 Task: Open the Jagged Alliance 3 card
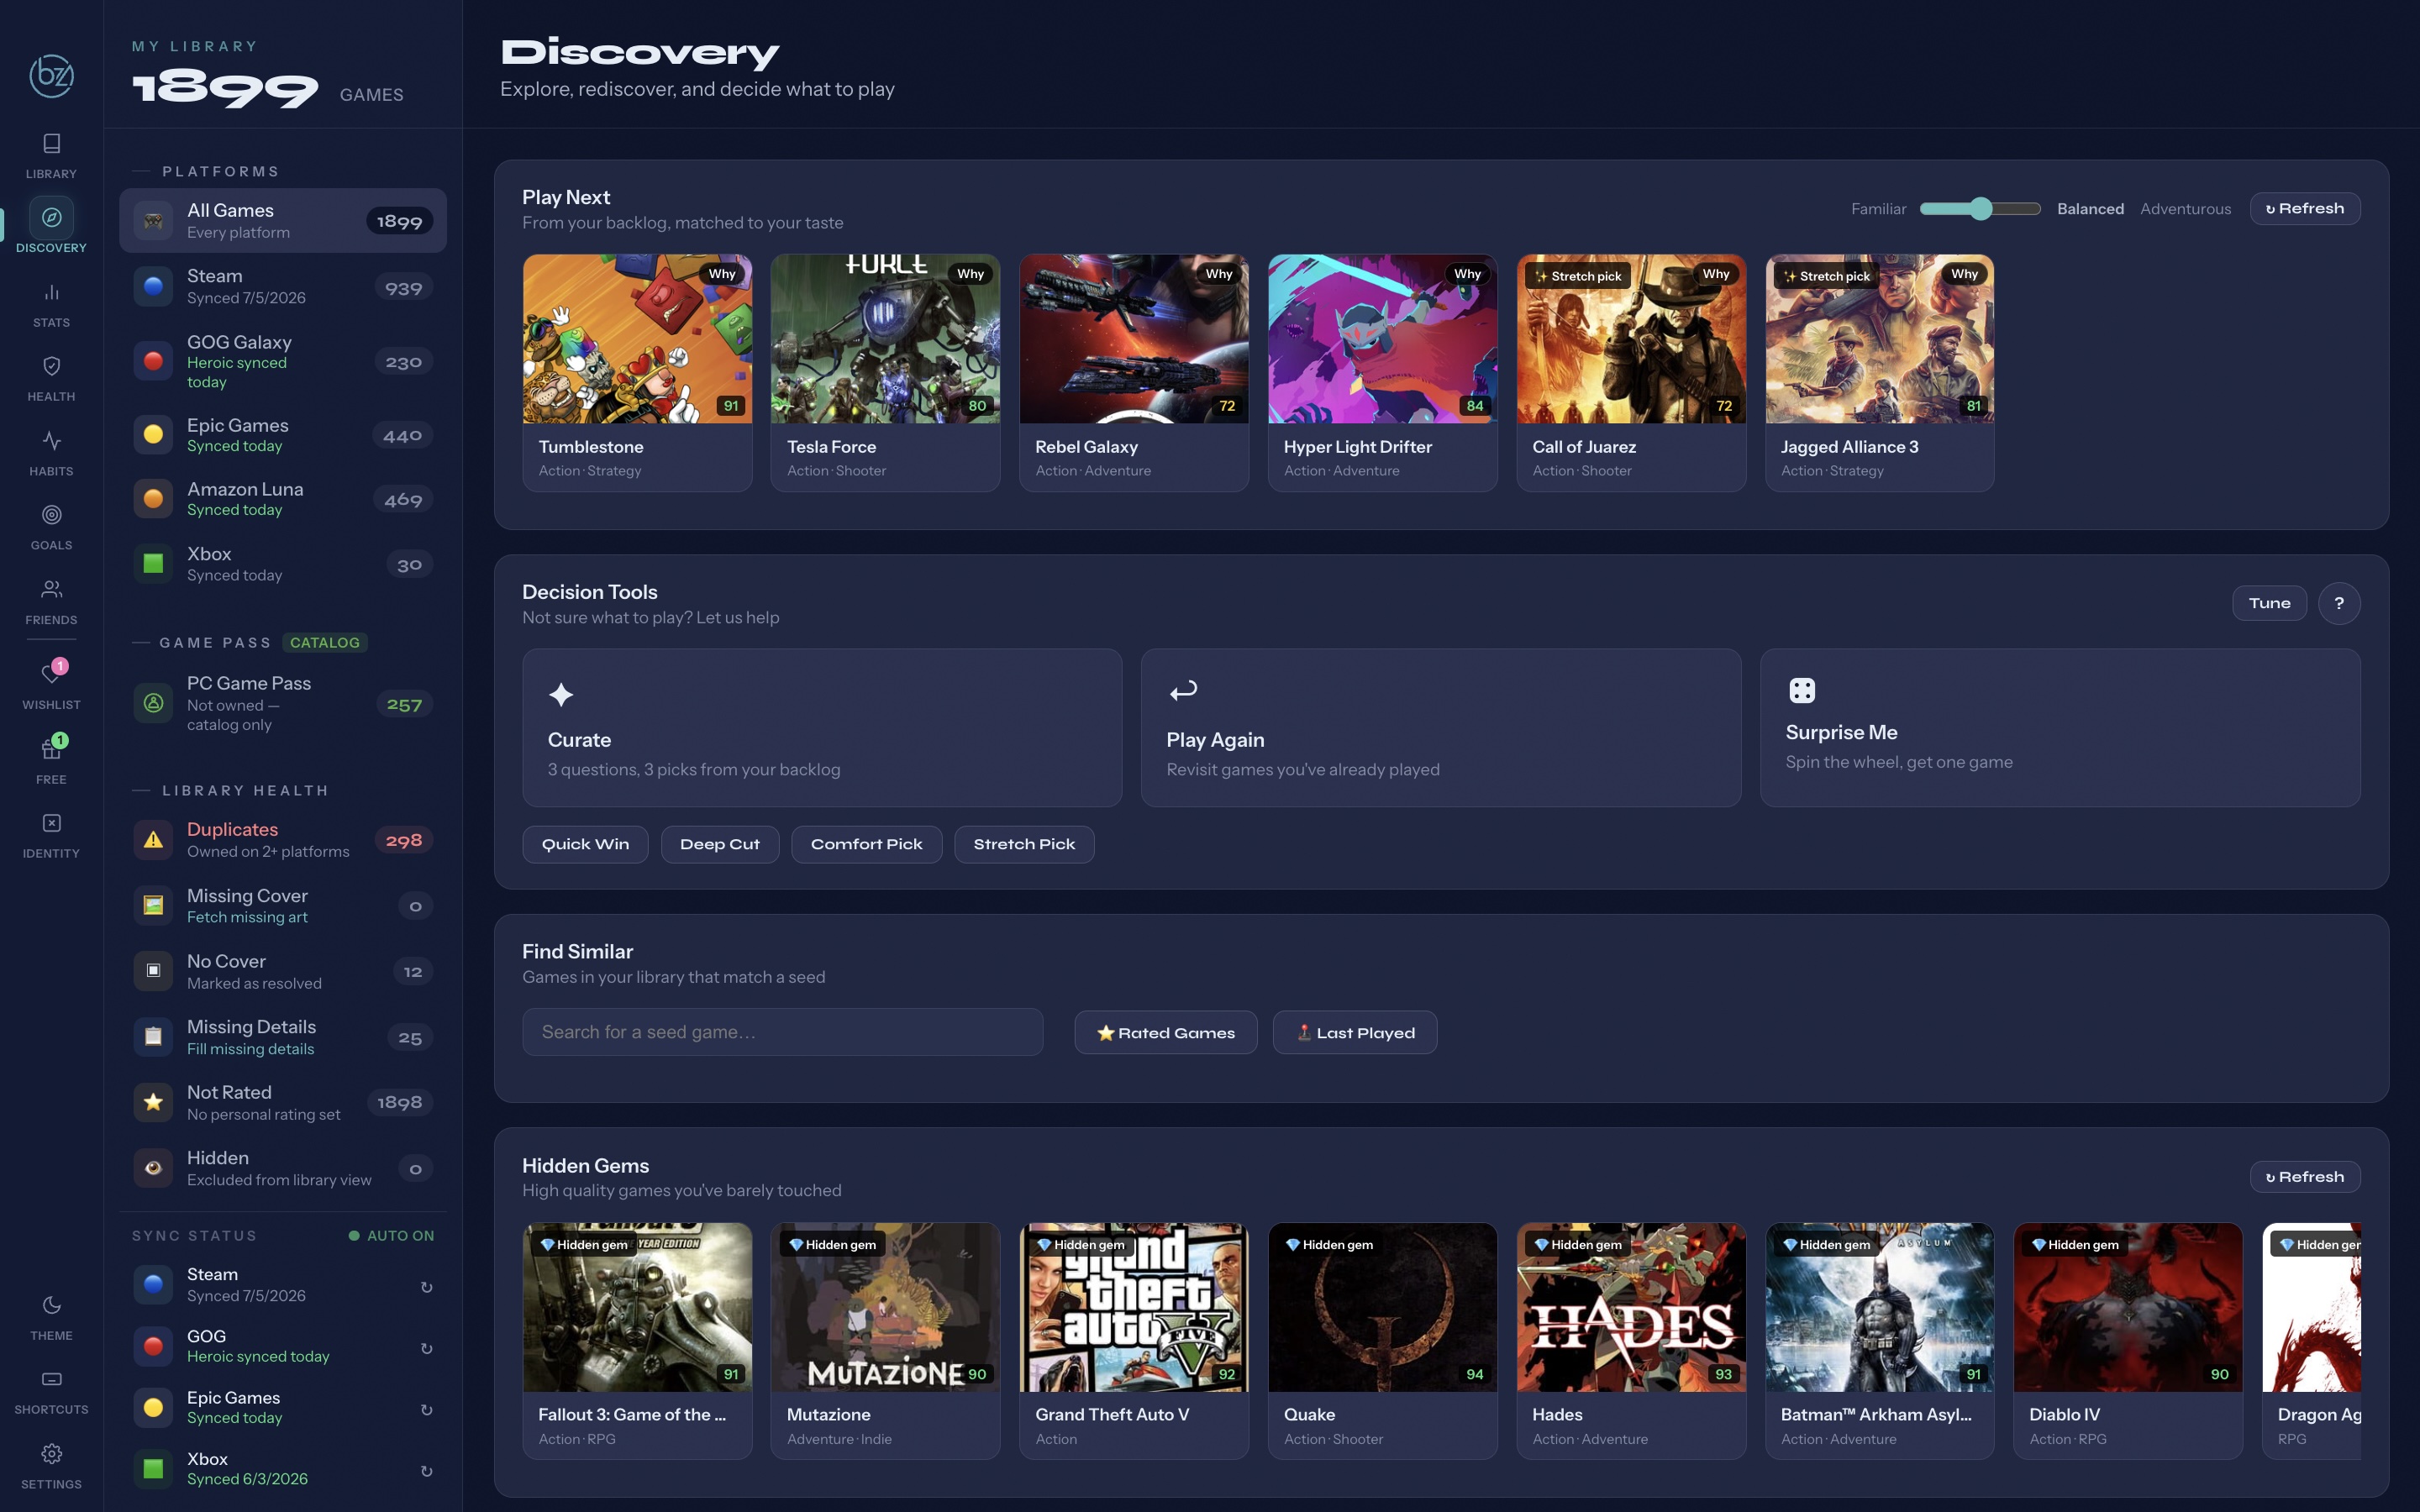coord(1879,373)
